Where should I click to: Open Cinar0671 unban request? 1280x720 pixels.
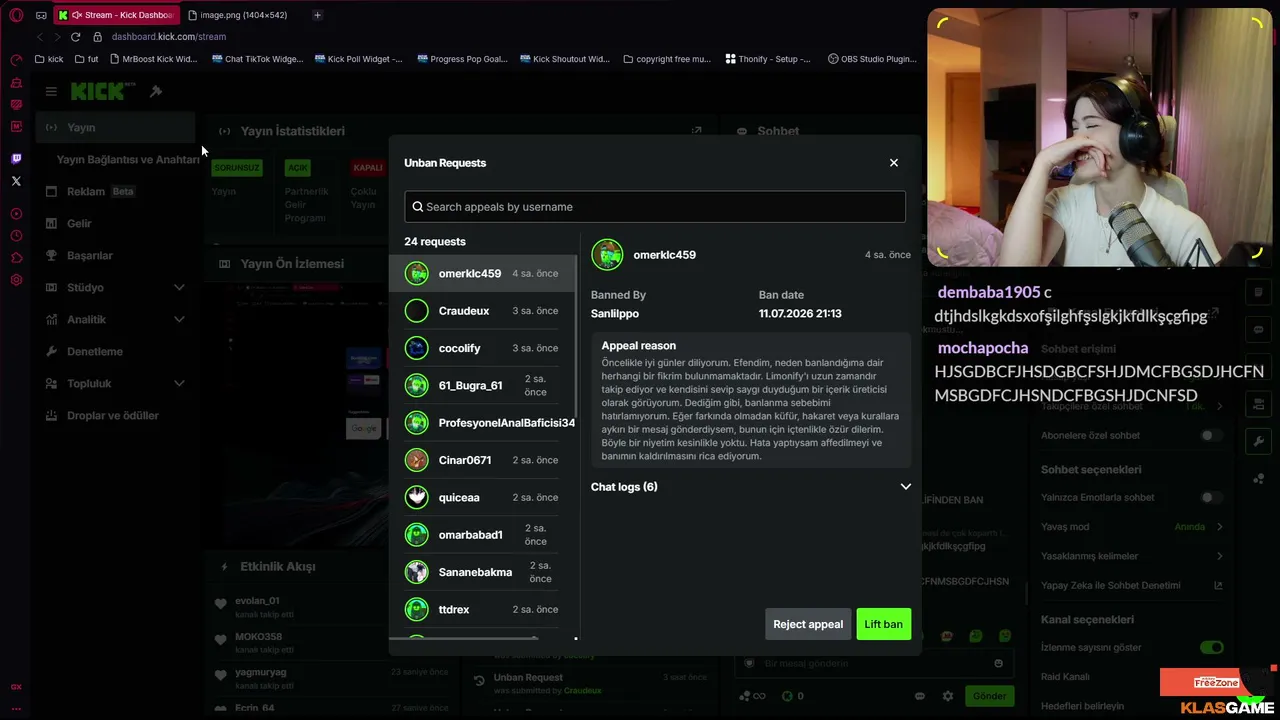[483, 460]
